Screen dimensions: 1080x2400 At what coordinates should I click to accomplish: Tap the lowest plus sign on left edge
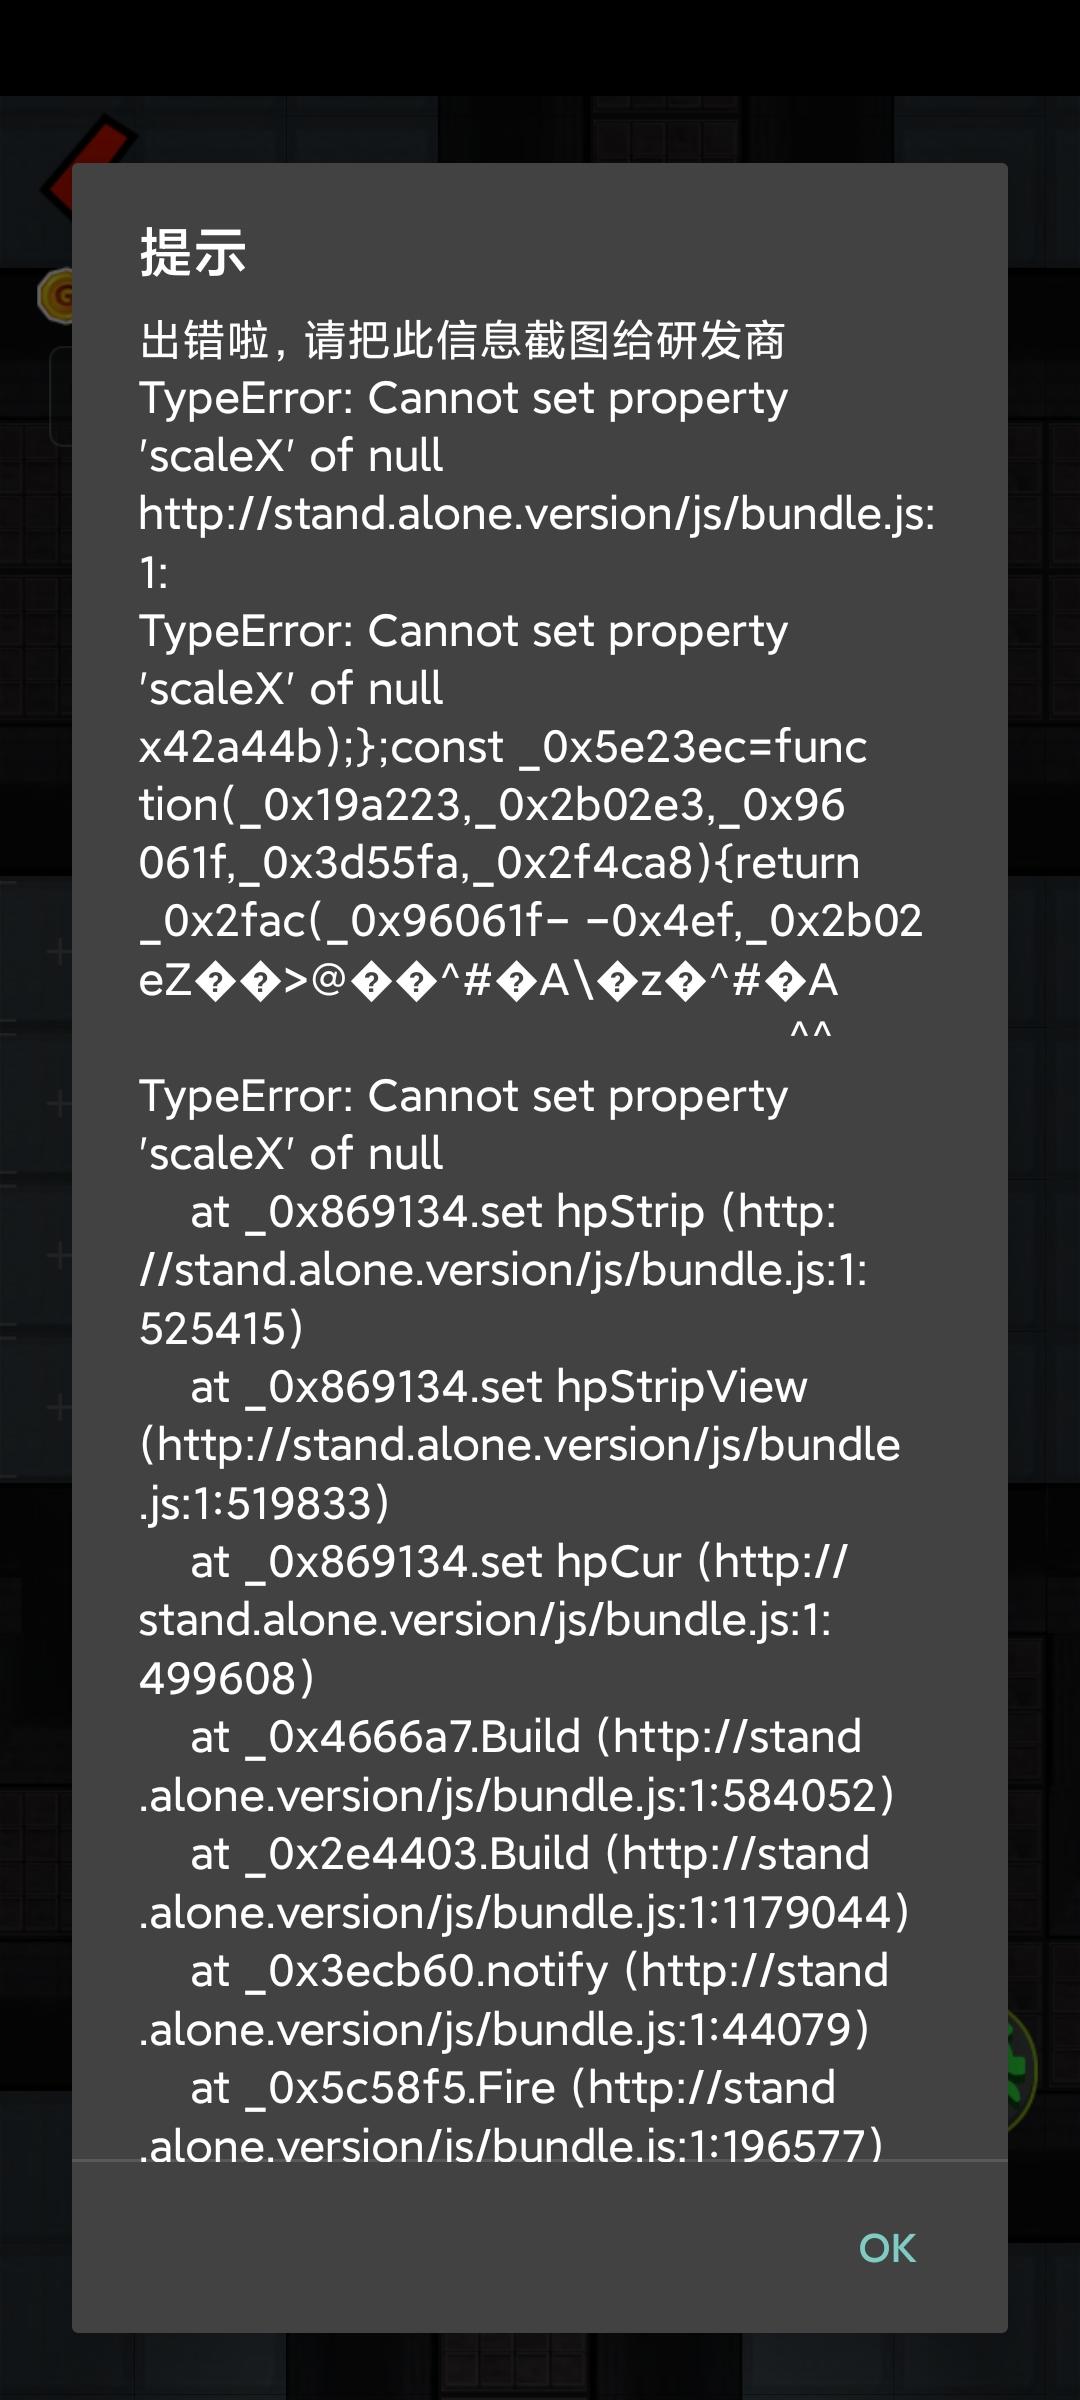click(x=58, y=1407)
